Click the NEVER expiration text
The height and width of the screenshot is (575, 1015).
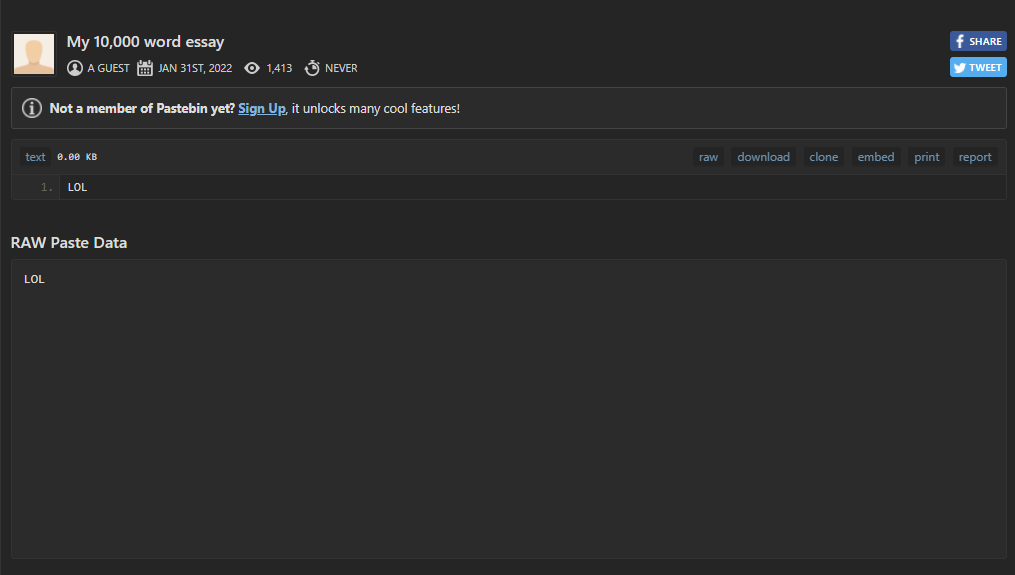pos(341,68)
